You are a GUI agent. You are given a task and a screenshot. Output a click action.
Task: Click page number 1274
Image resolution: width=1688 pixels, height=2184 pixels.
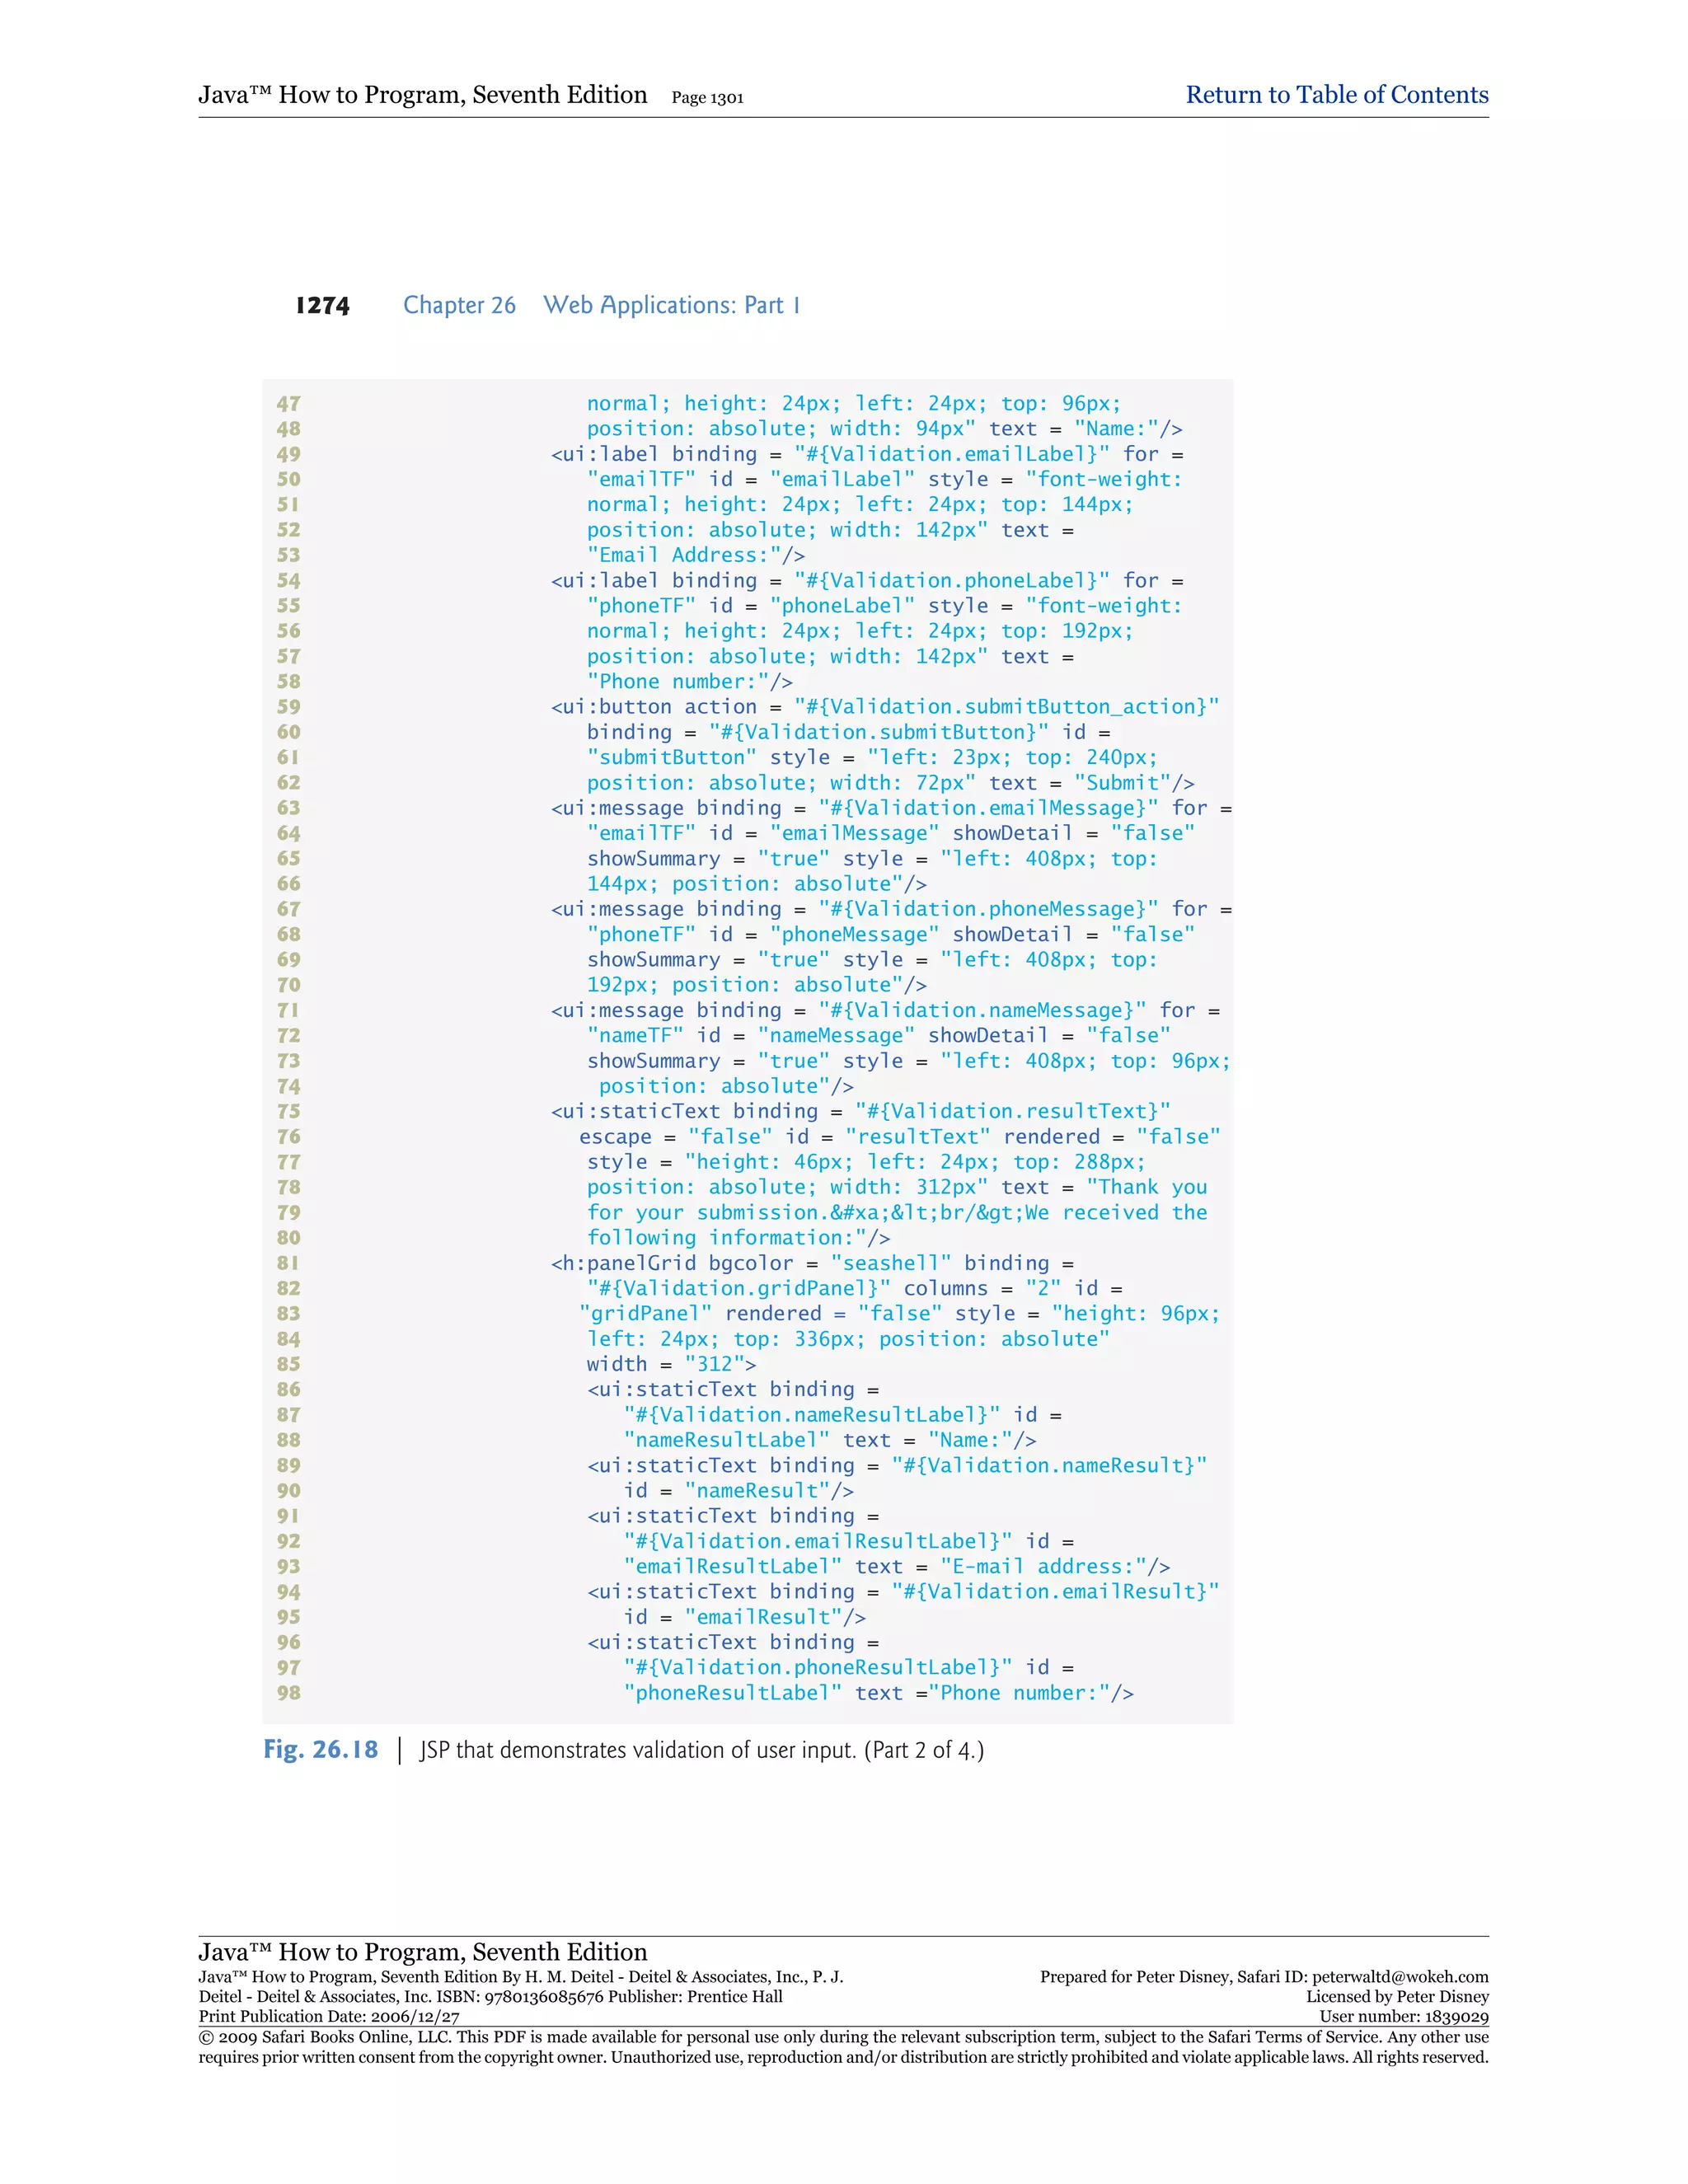(322, 305)
